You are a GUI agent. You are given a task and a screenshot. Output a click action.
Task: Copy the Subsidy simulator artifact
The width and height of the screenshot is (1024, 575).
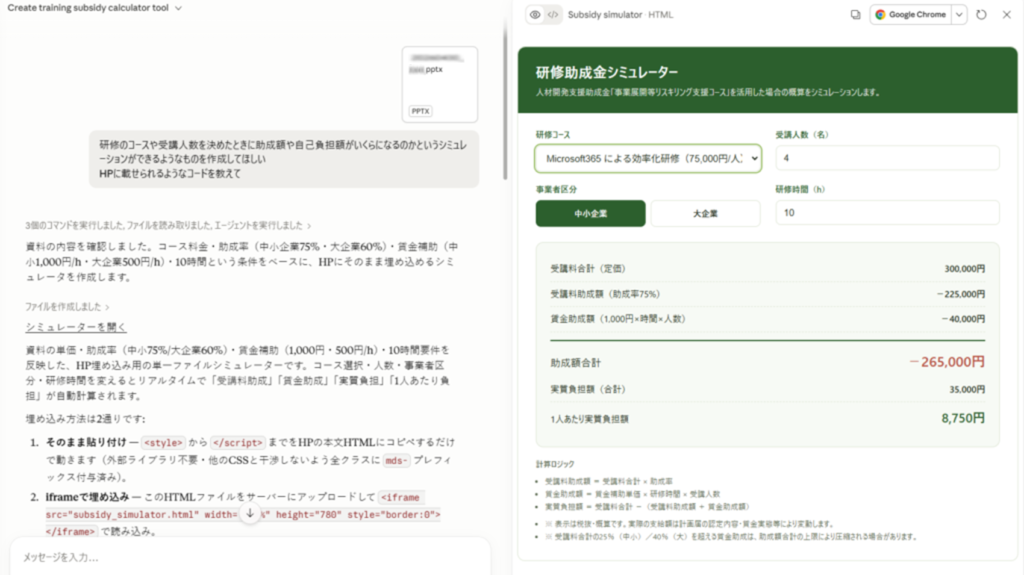[856, 14]
